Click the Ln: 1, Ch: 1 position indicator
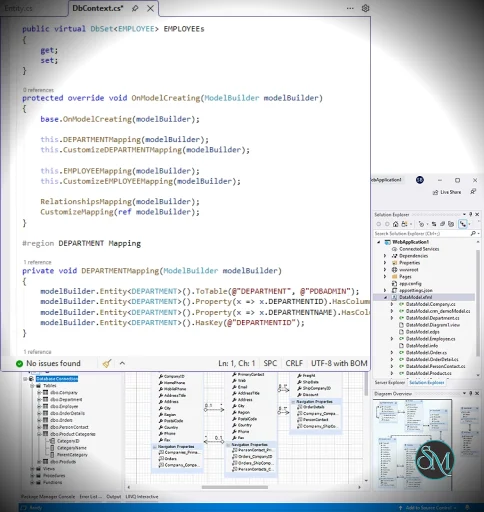The width and height of the screenshot is (484, 512). [x=237, y=363]
